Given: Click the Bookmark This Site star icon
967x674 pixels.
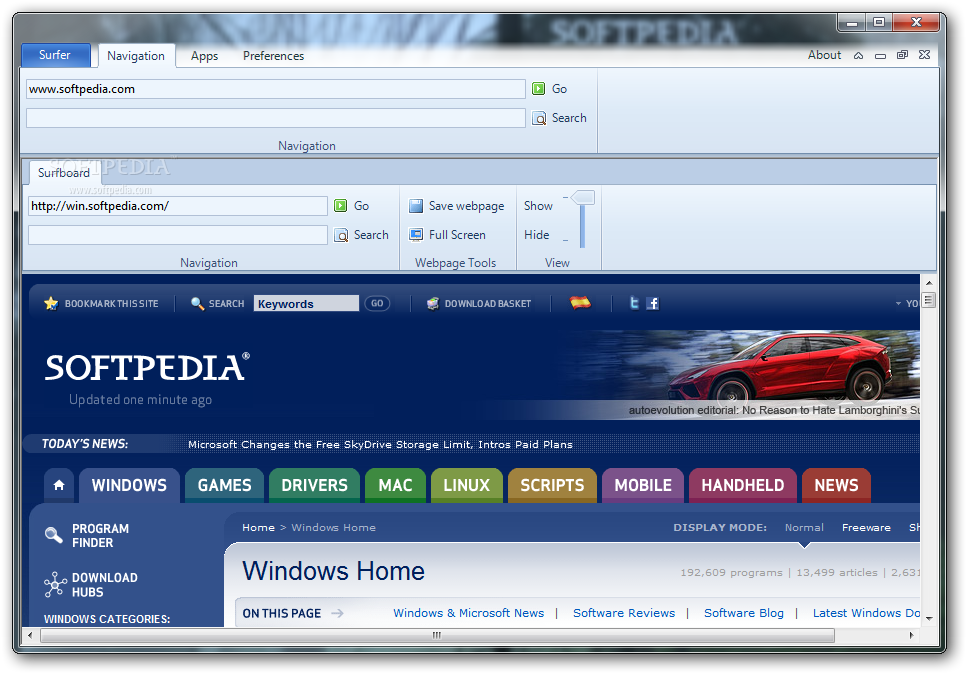Looking at the screenshot, I should (x=51, y=303).
